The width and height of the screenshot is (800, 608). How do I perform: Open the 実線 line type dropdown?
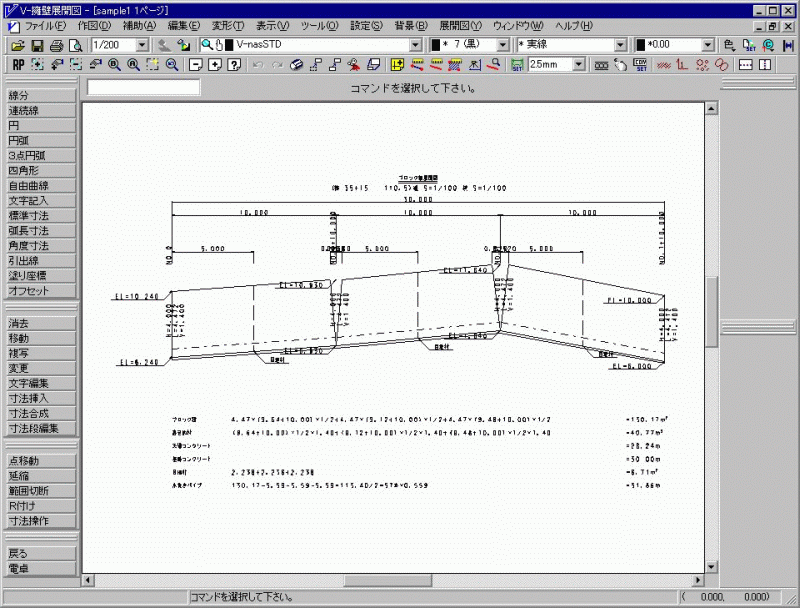click(620, 45)
